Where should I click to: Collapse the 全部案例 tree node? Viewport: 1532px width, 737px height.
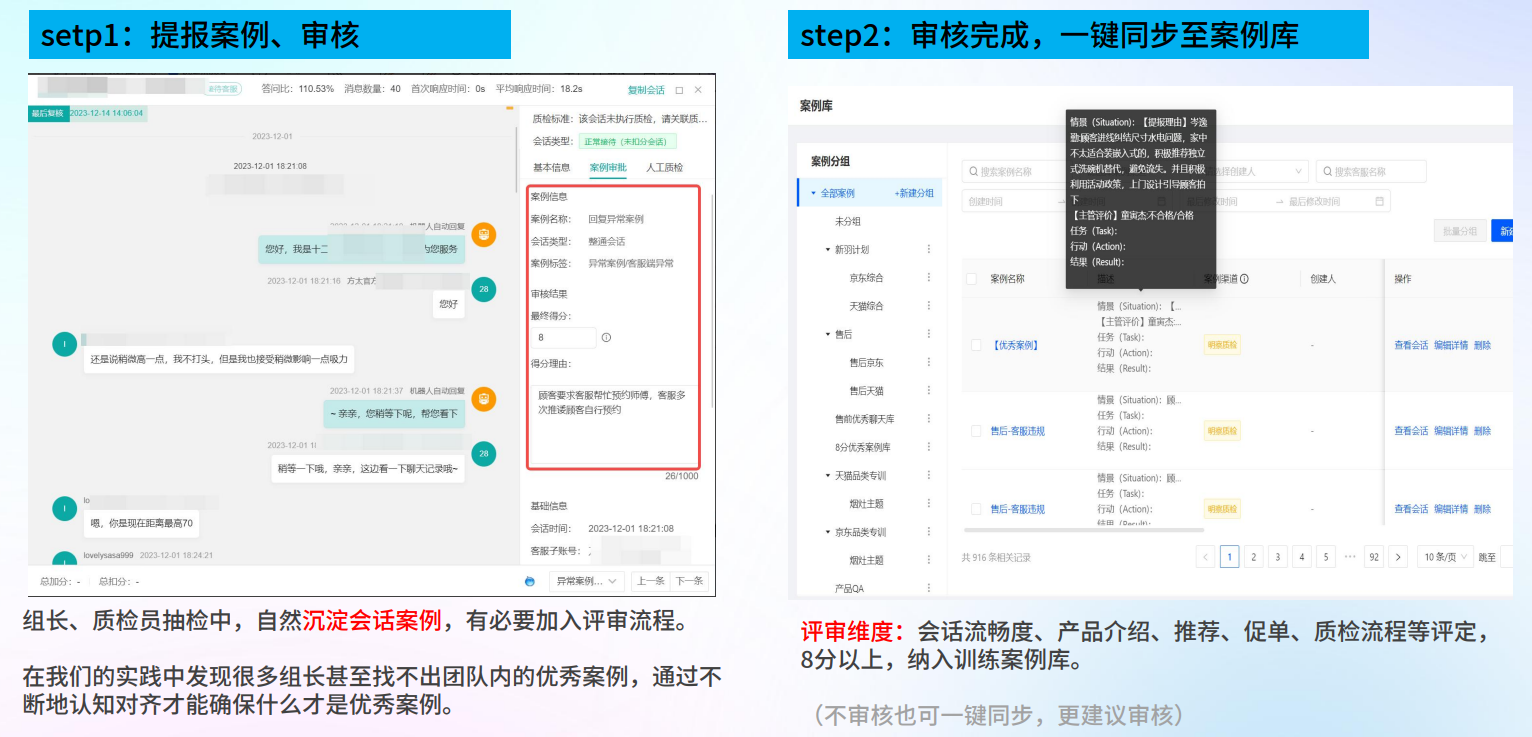click(813, 193)
